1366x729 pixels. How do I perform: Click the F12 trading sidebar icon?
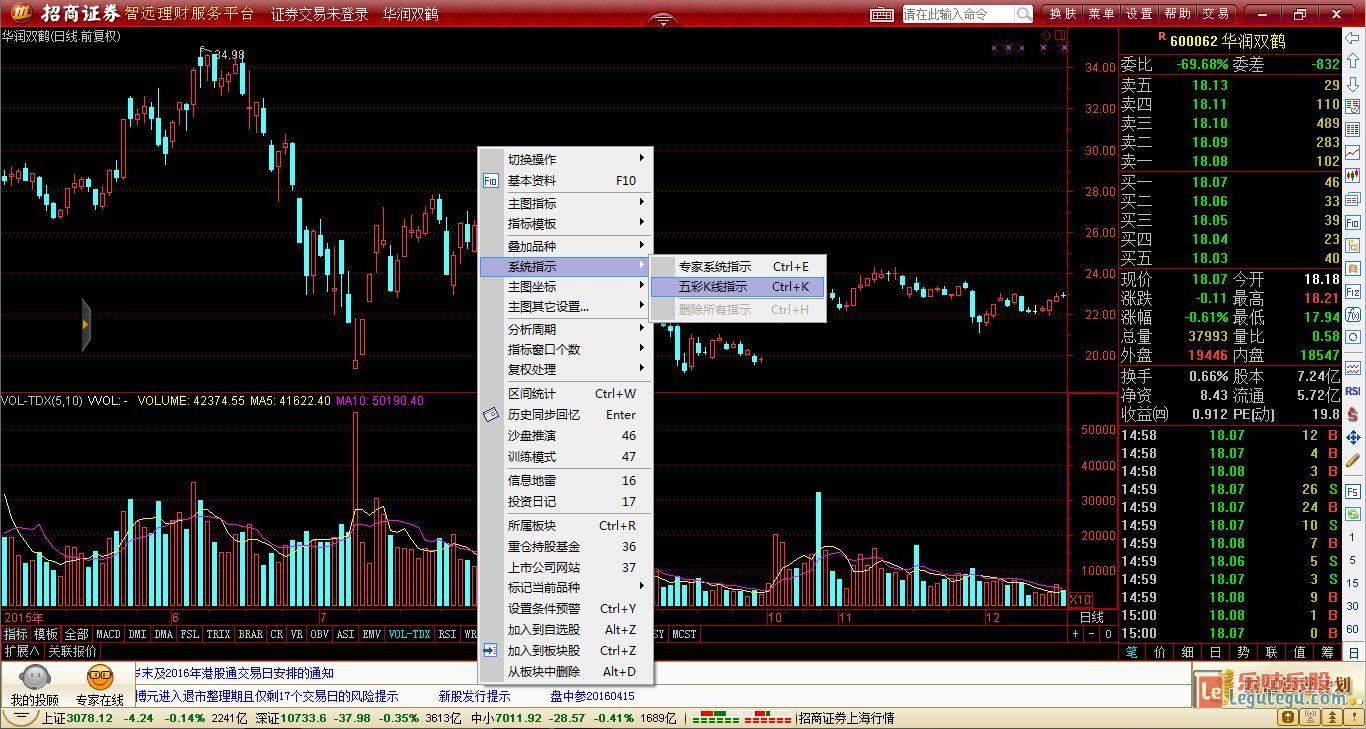(x=1352, y=292)
